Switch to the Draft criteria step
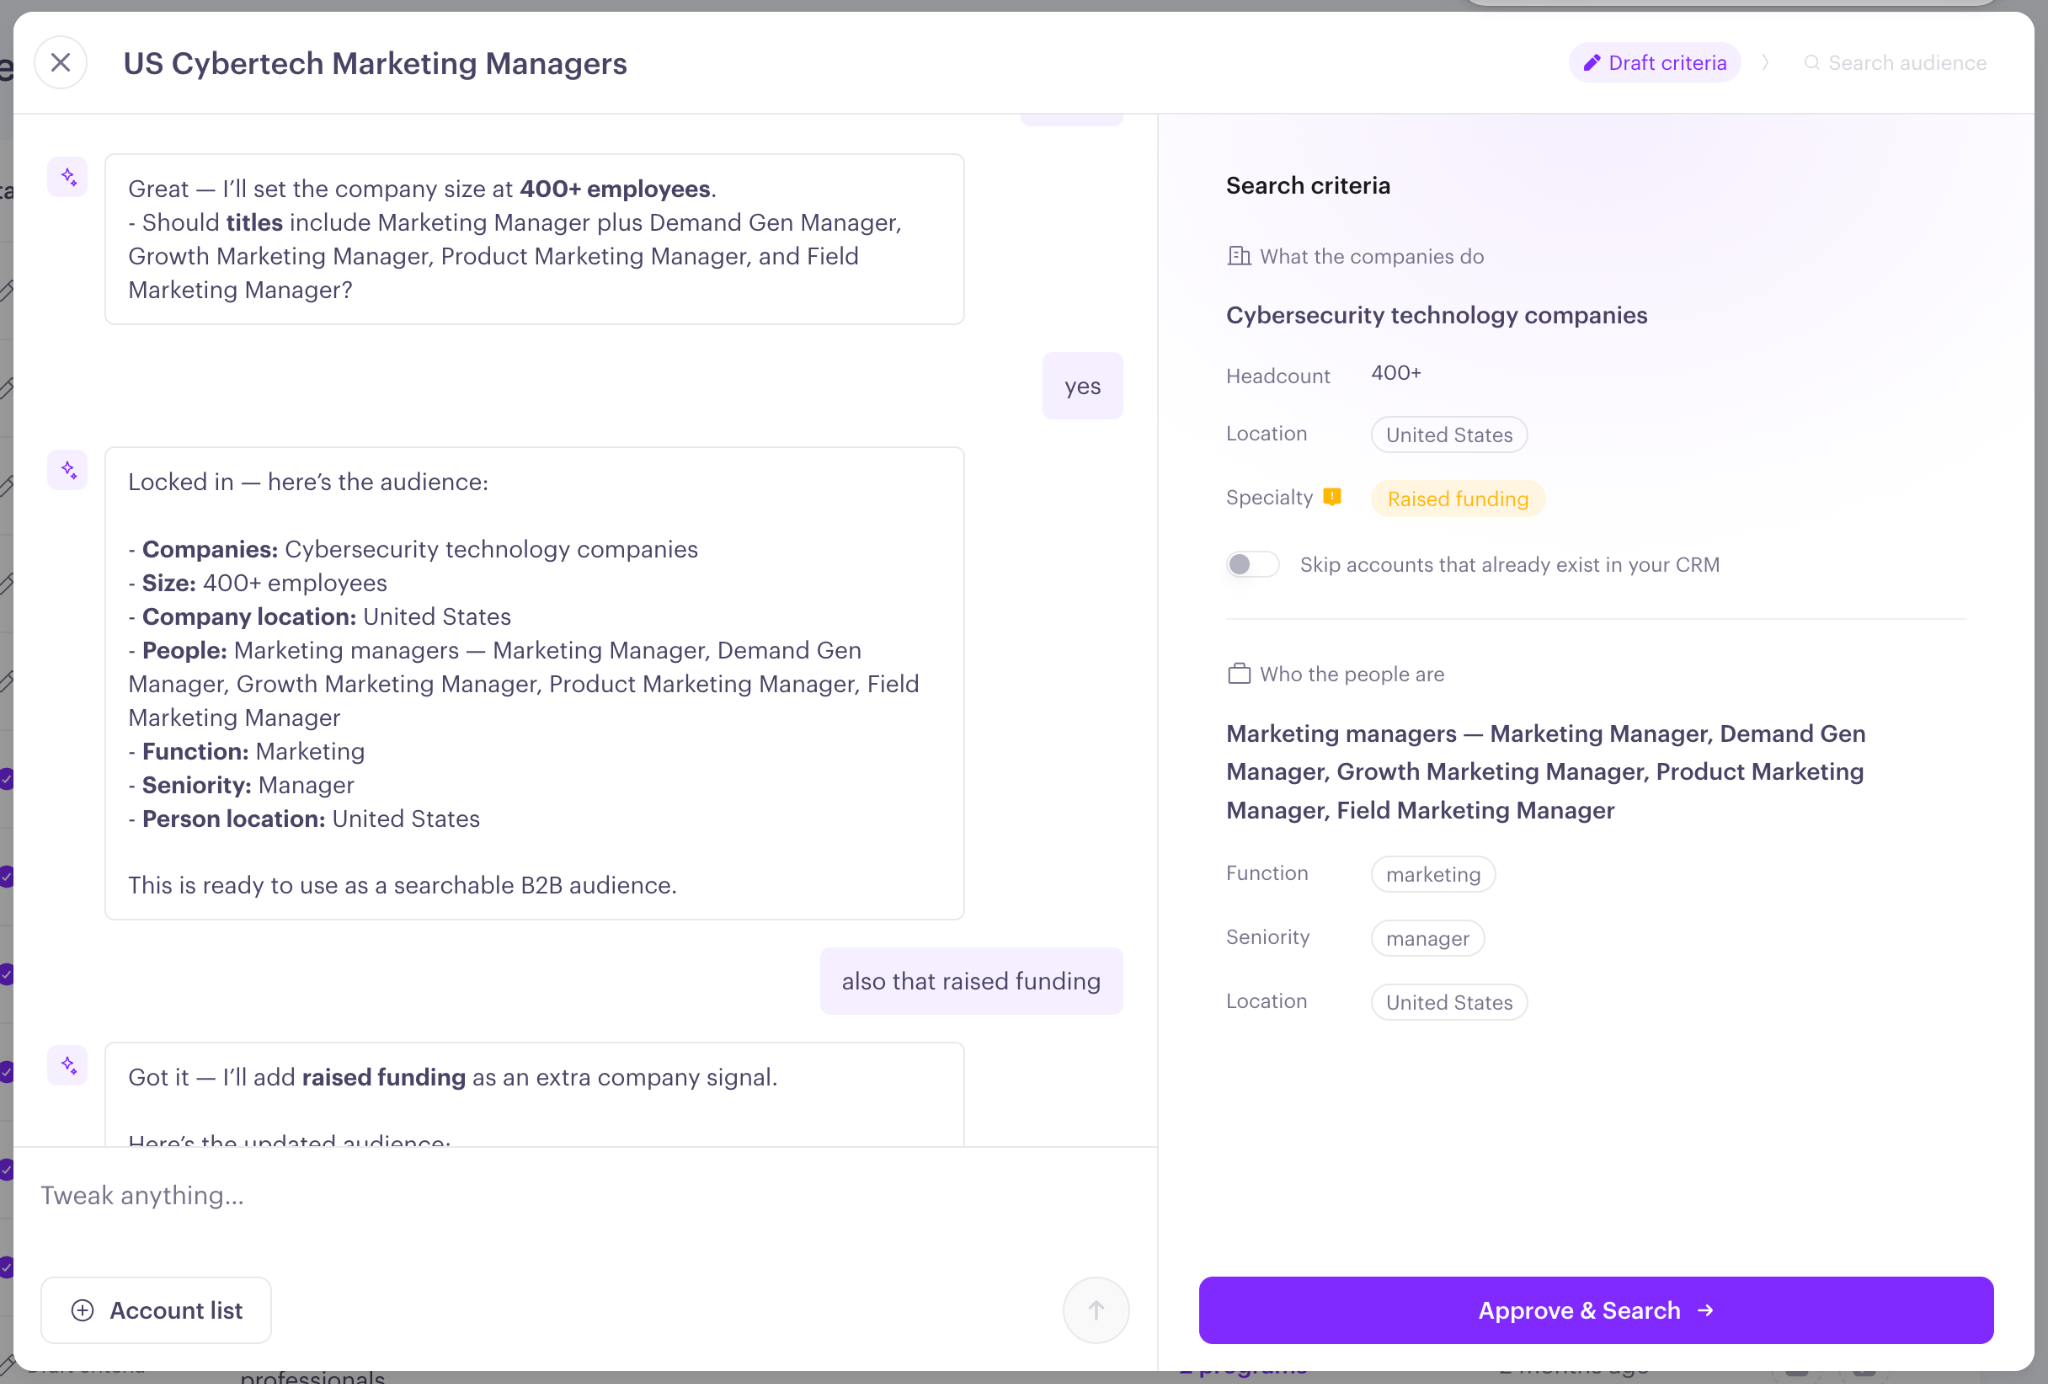 pyautogui.click(x=1655, y=63)
